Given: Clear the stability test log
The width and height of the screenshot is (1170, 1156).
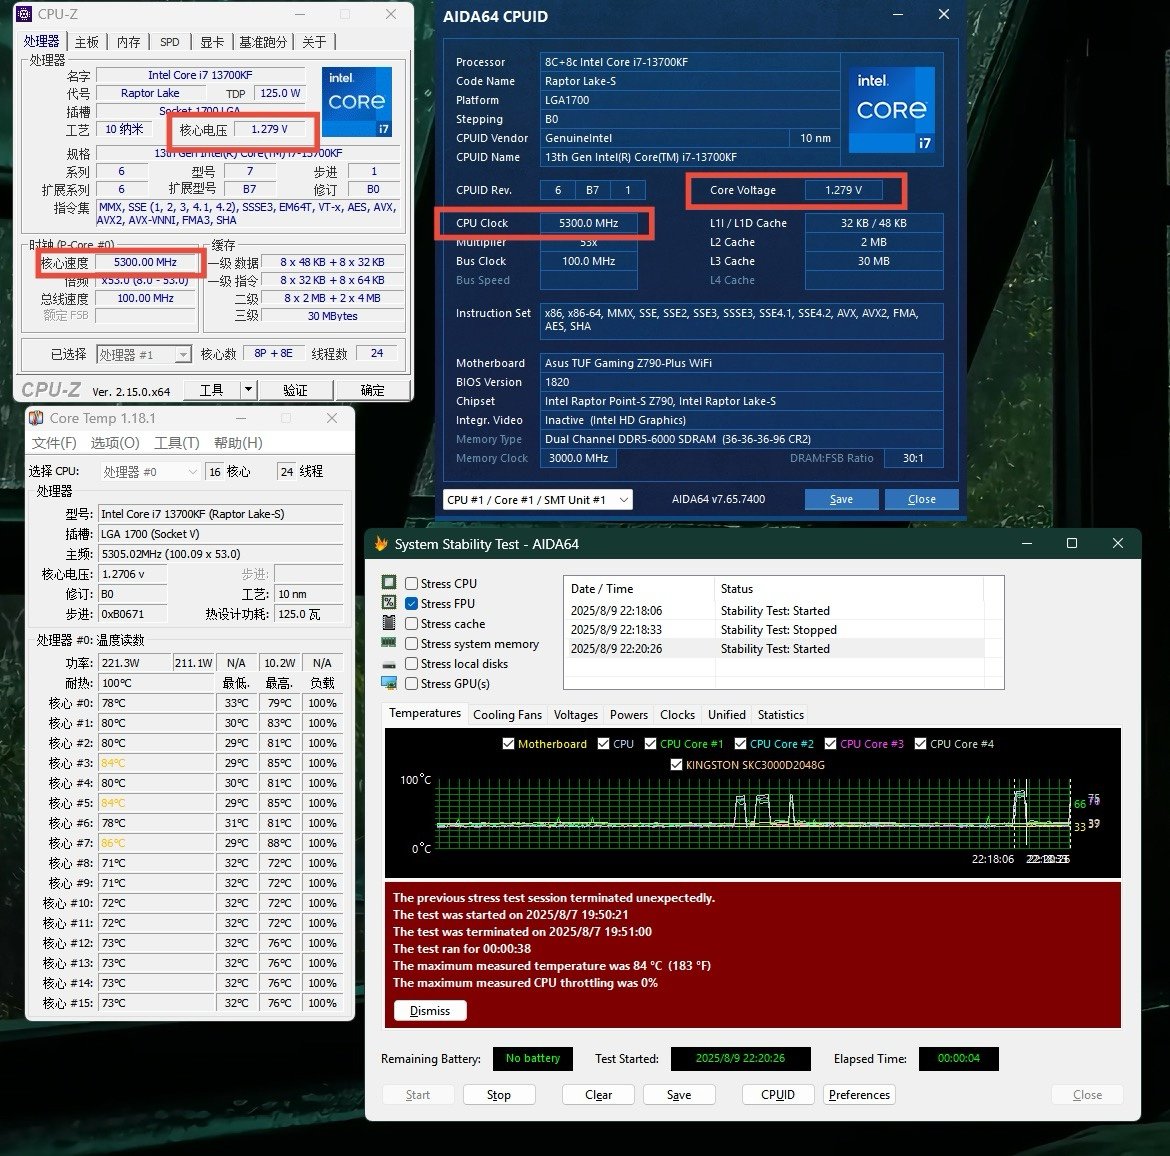Looking at the screenshot, I should pyautogui.click(x=598, y=1095).
